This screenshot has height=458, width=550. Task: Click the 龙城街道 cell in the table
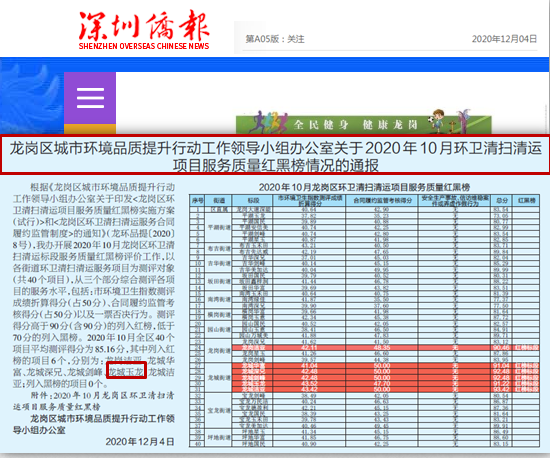(x=219, y=377)
